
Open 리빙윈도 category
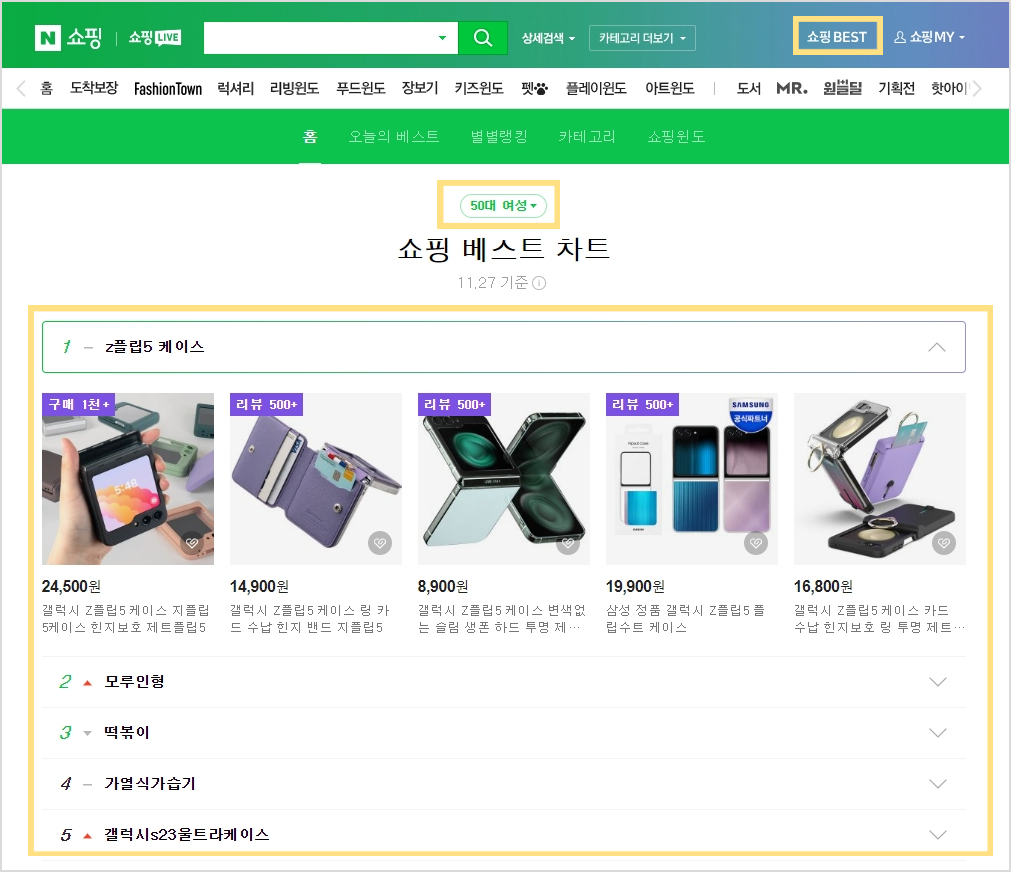click(295, 88)
